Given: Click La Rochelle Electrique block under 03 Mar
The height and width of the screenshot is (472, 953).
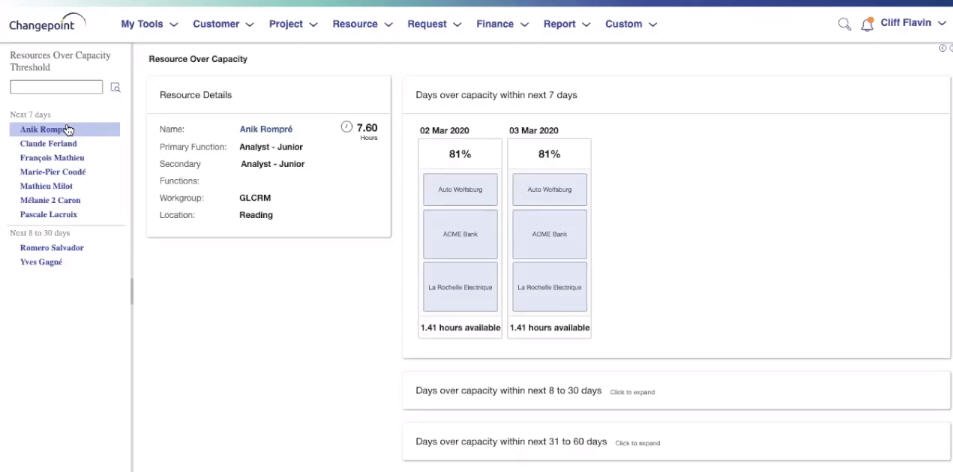Looking at the screenshot, I should pos(549,287).
